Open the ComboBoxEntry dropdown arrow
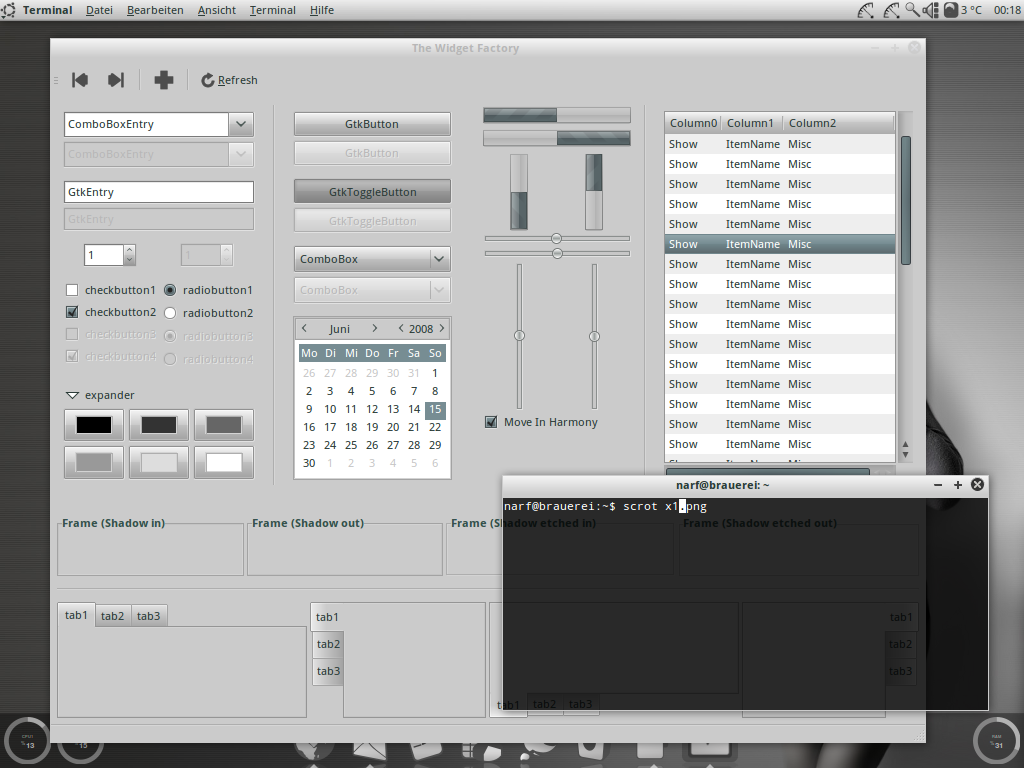1024x768 pixels. [241, 124]
